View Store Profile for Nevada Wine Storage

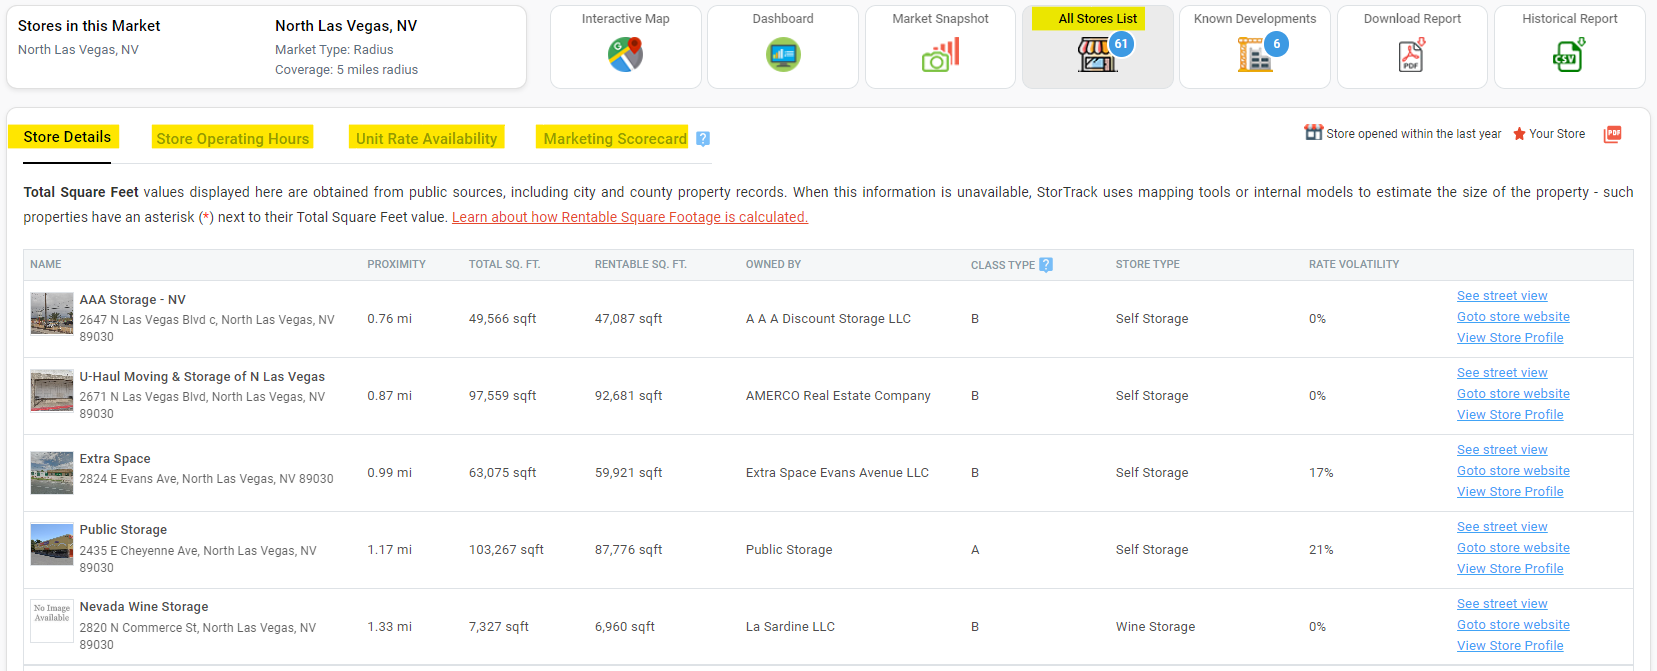[x=1510, y=646]
